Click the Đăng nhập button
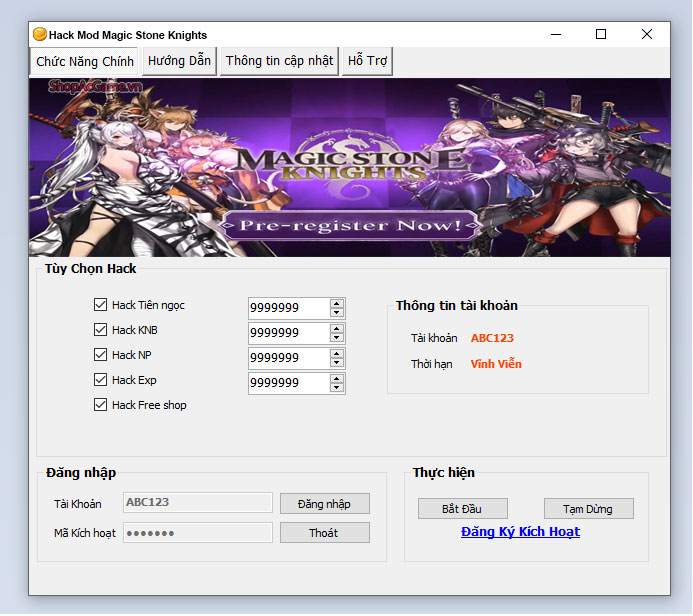The image size is (693, 616). tap(324, 504)
